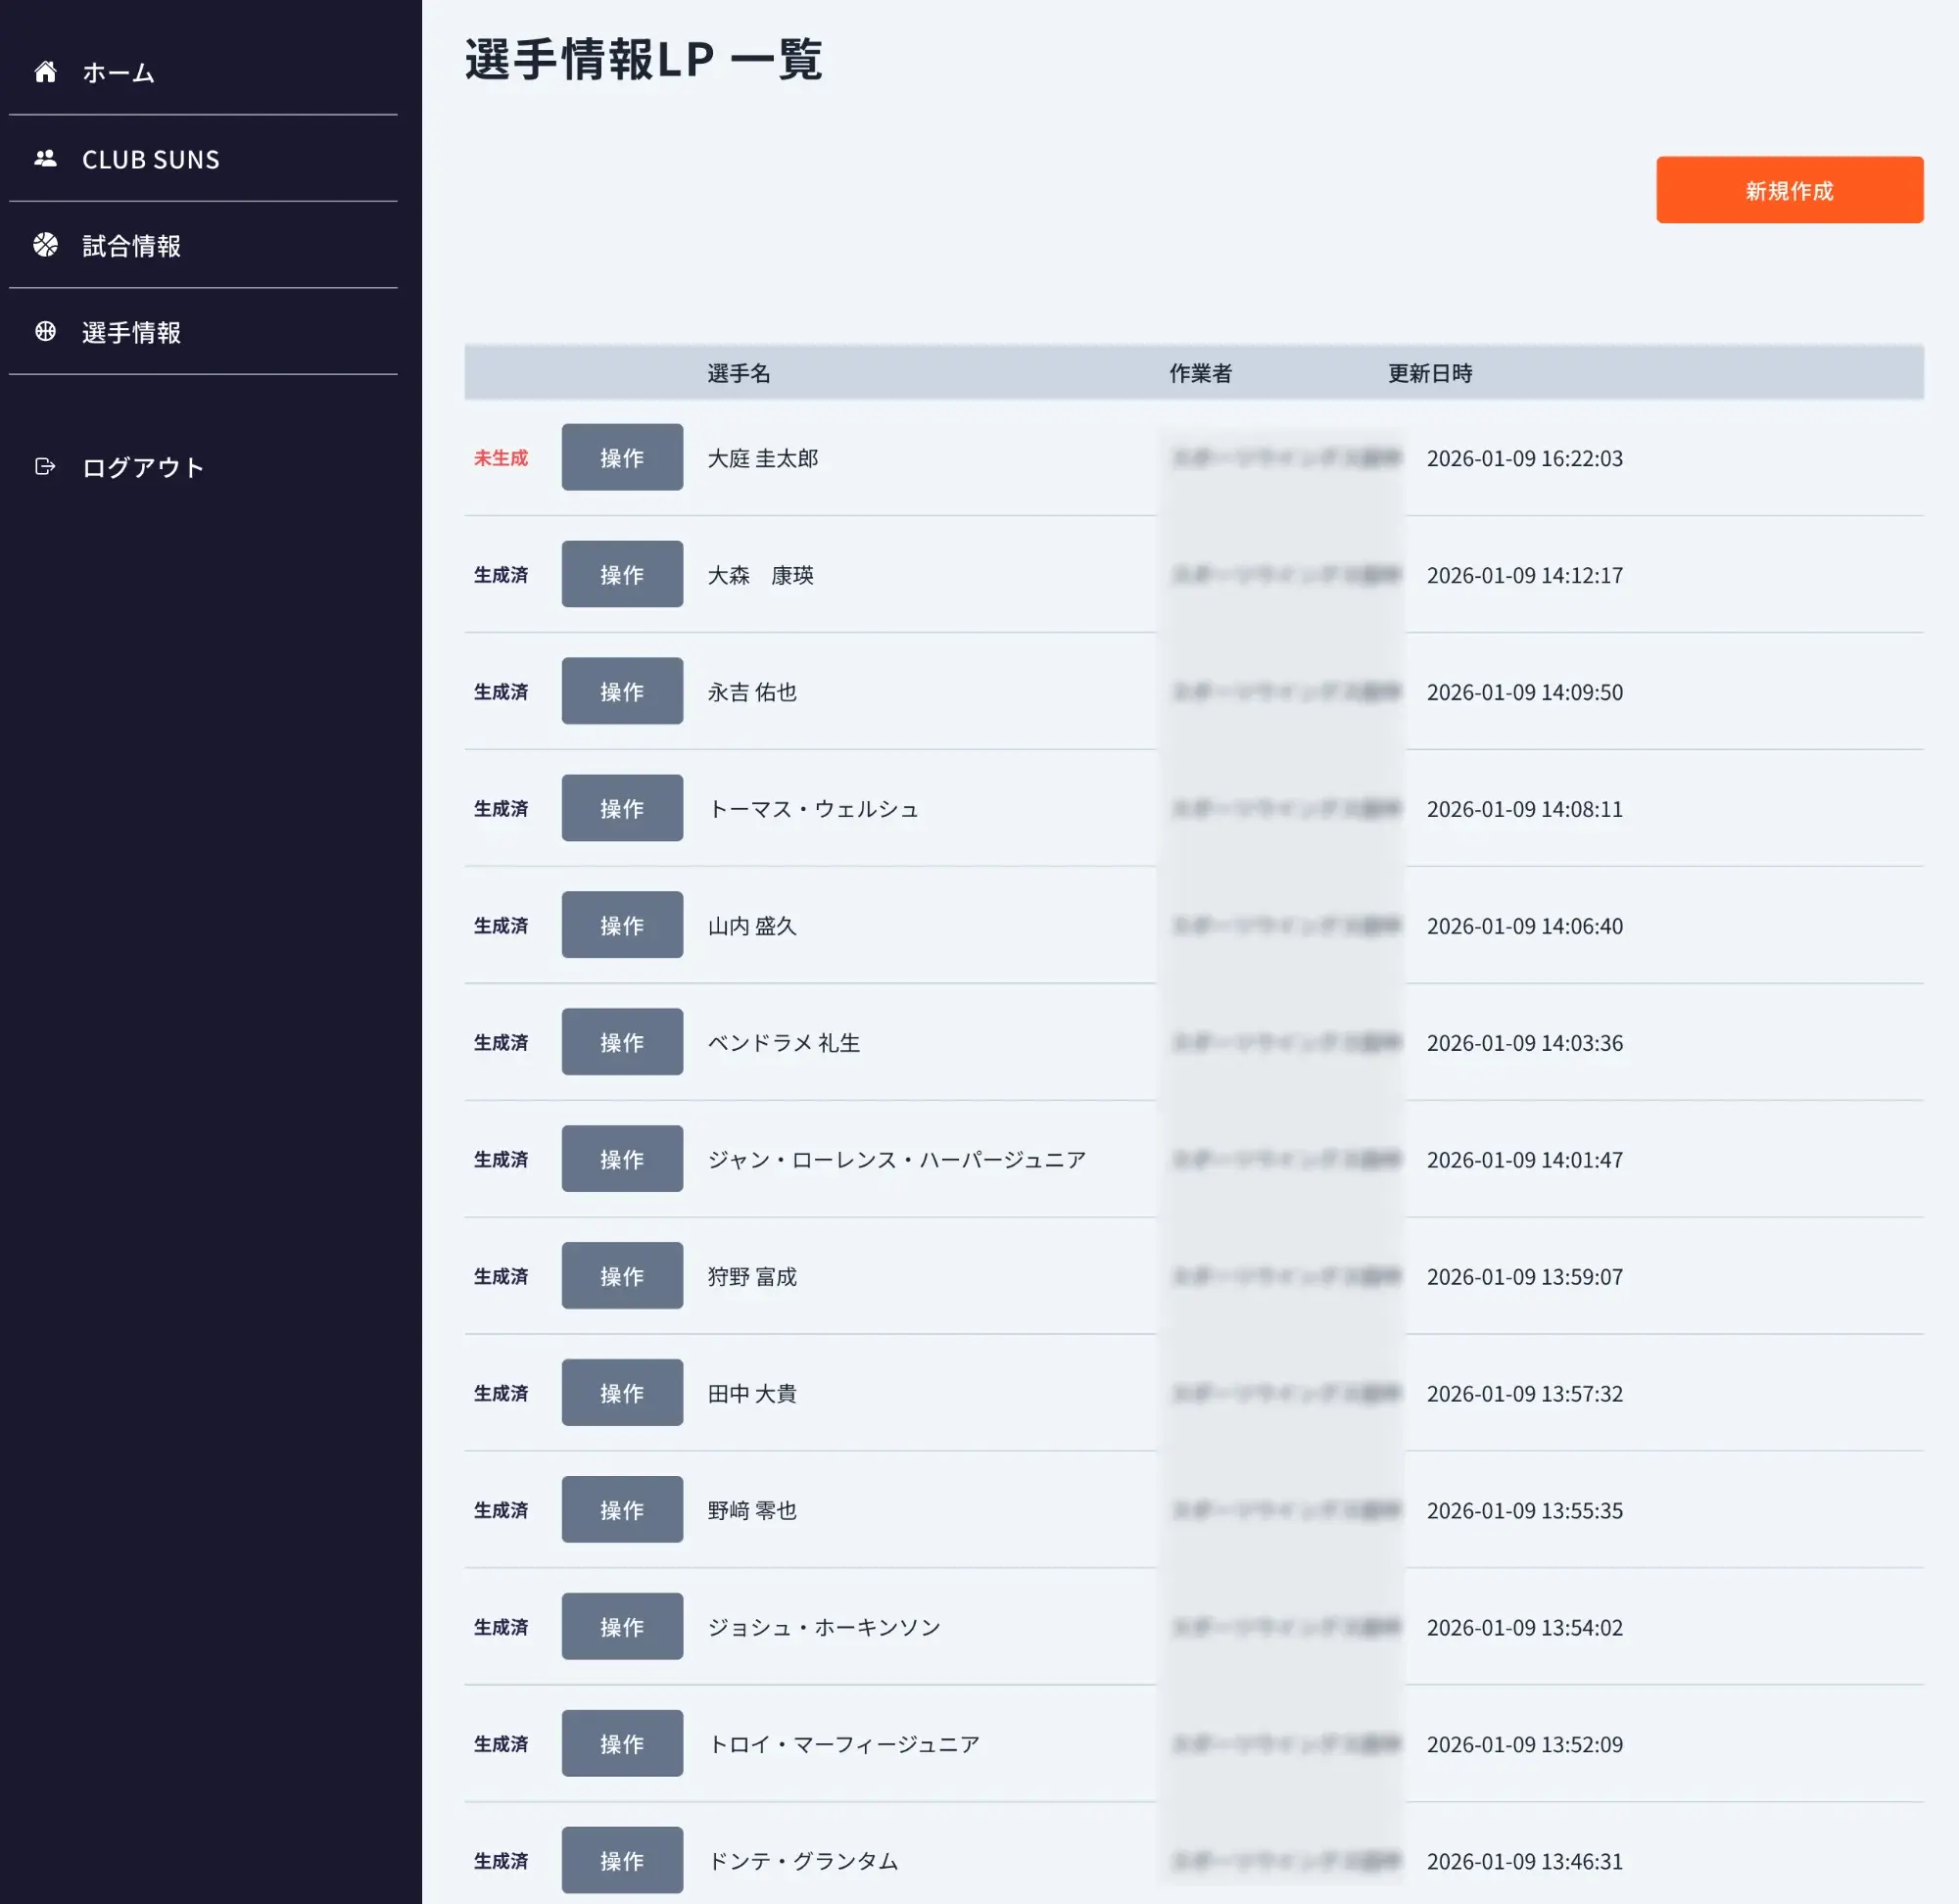Click 操作 for 大庭 圭太郎

(622, 458)
